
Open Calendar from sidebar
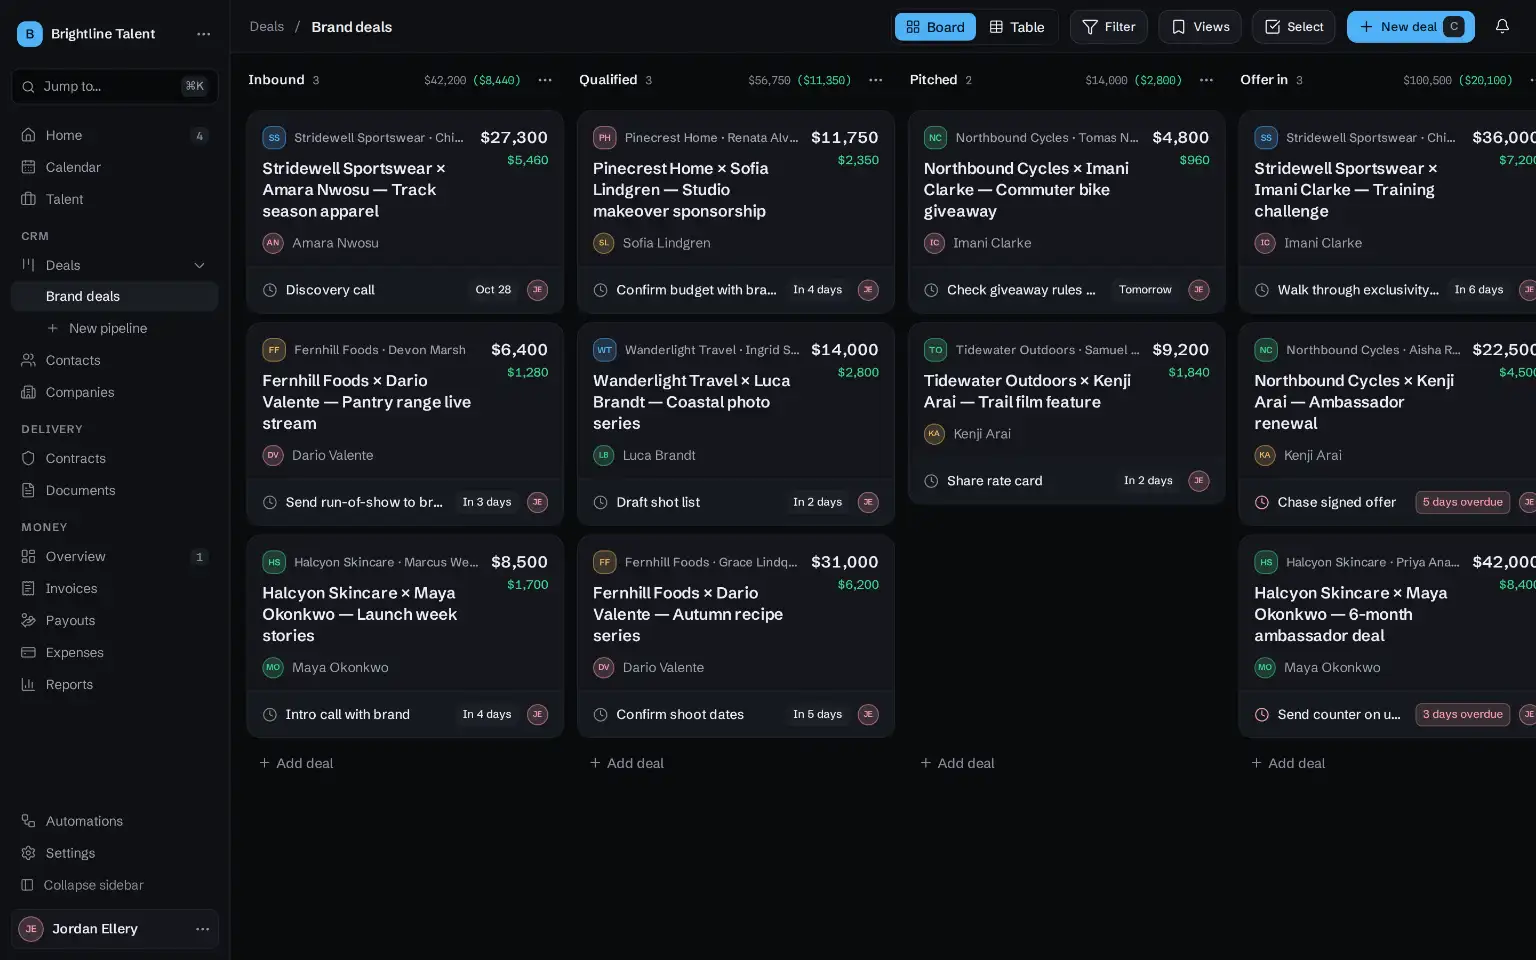(114, 167)
